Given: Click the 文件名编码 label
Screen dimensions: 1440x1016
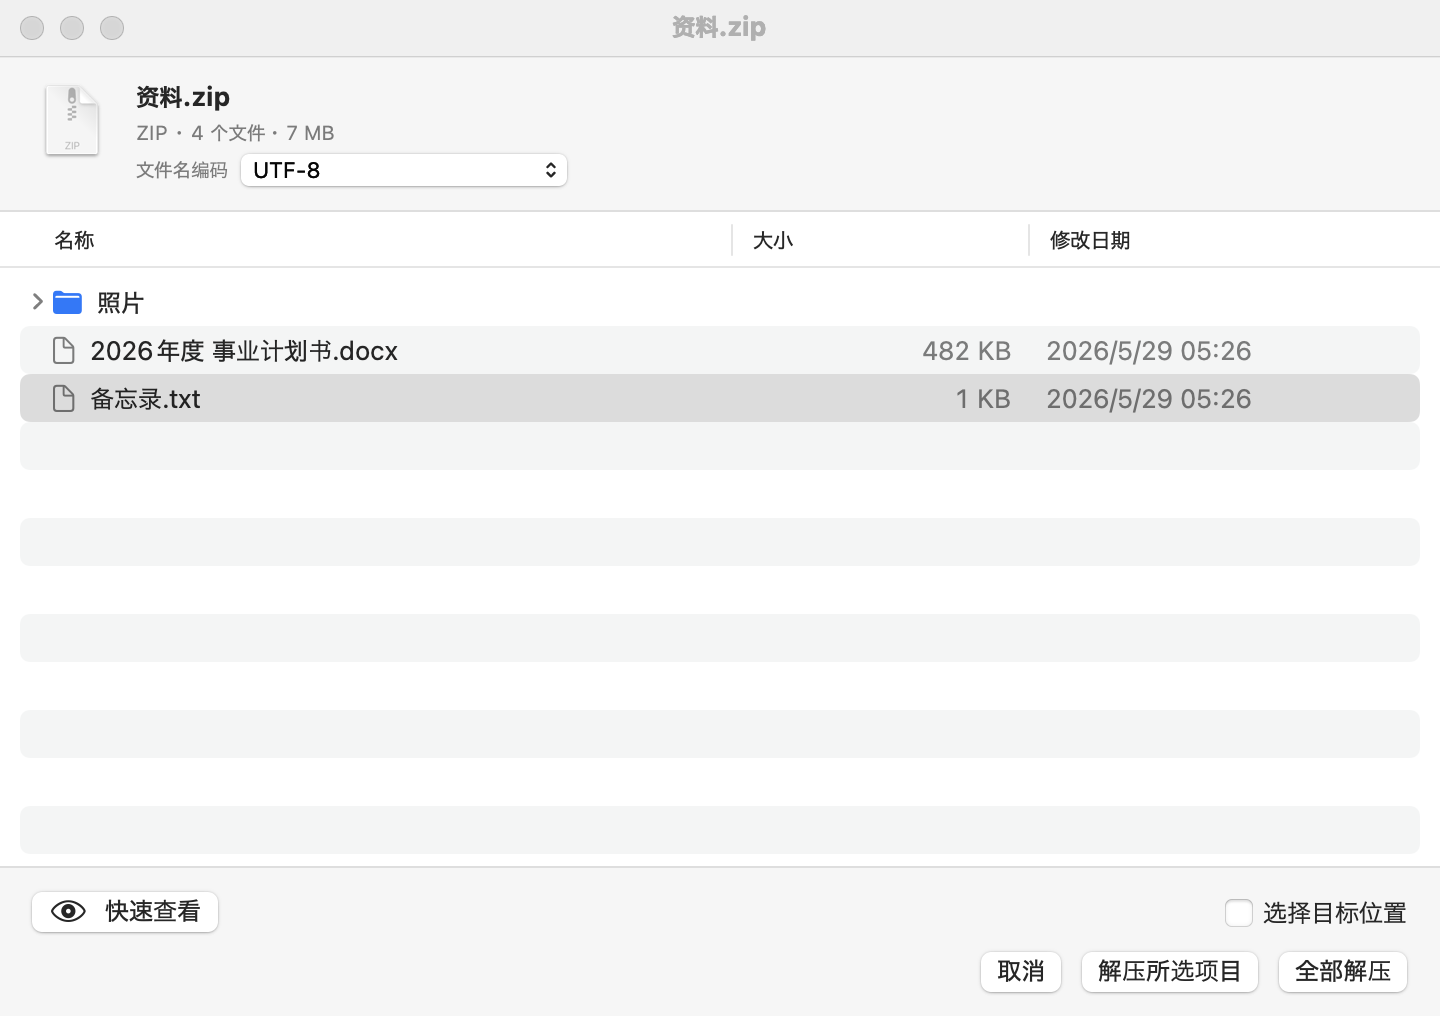Looking at the screenshot, I should point(182,170).
